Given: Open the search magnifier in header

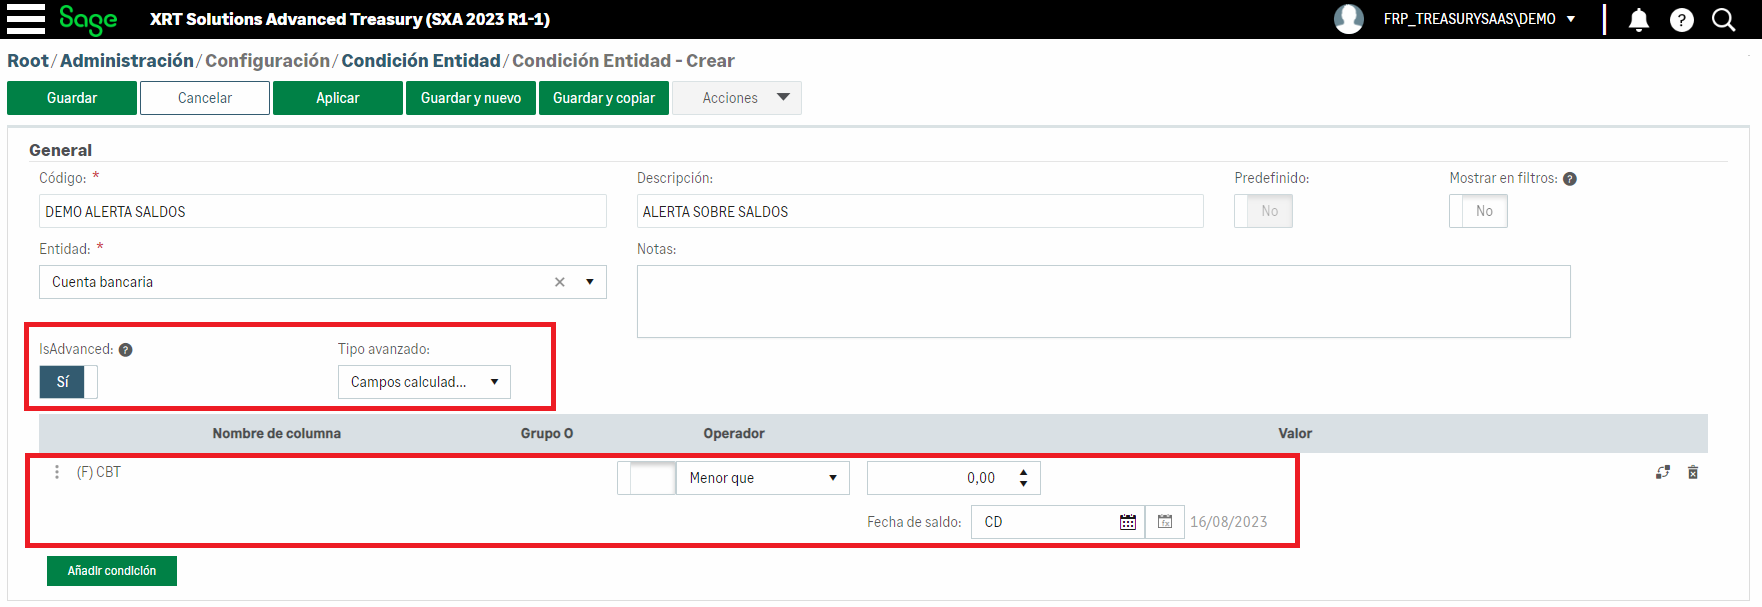Looking at the screenshot, I should click(1723, 20).
